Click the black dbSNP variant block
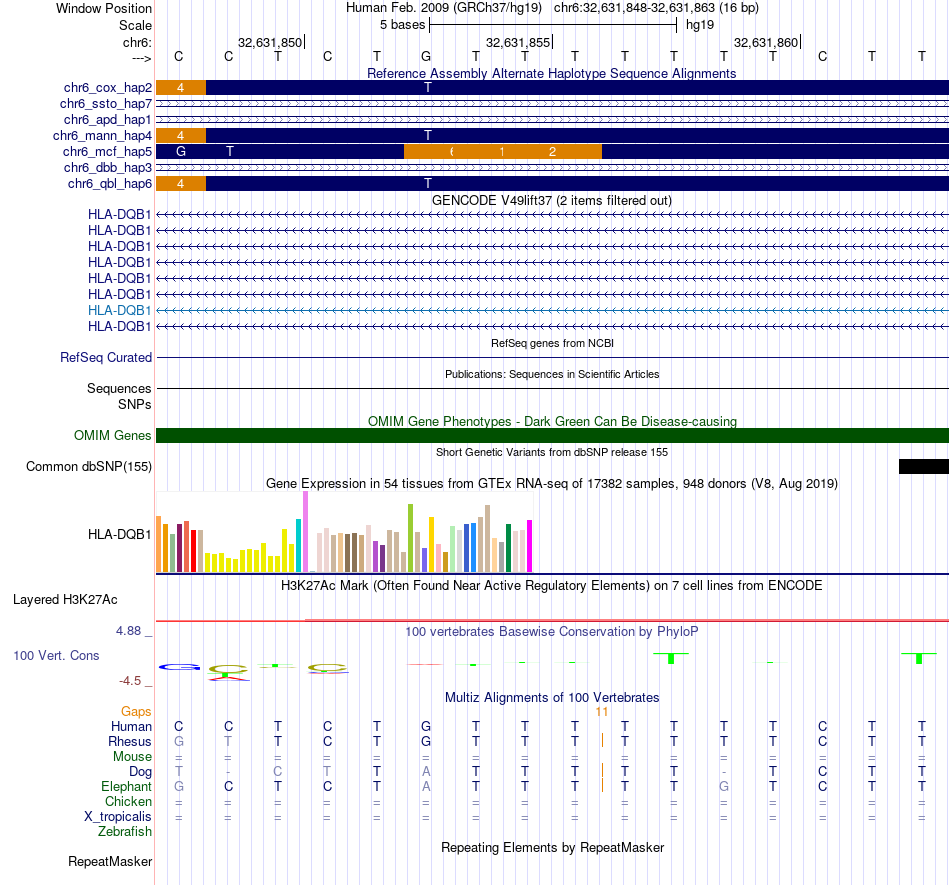 pos(923,466)
